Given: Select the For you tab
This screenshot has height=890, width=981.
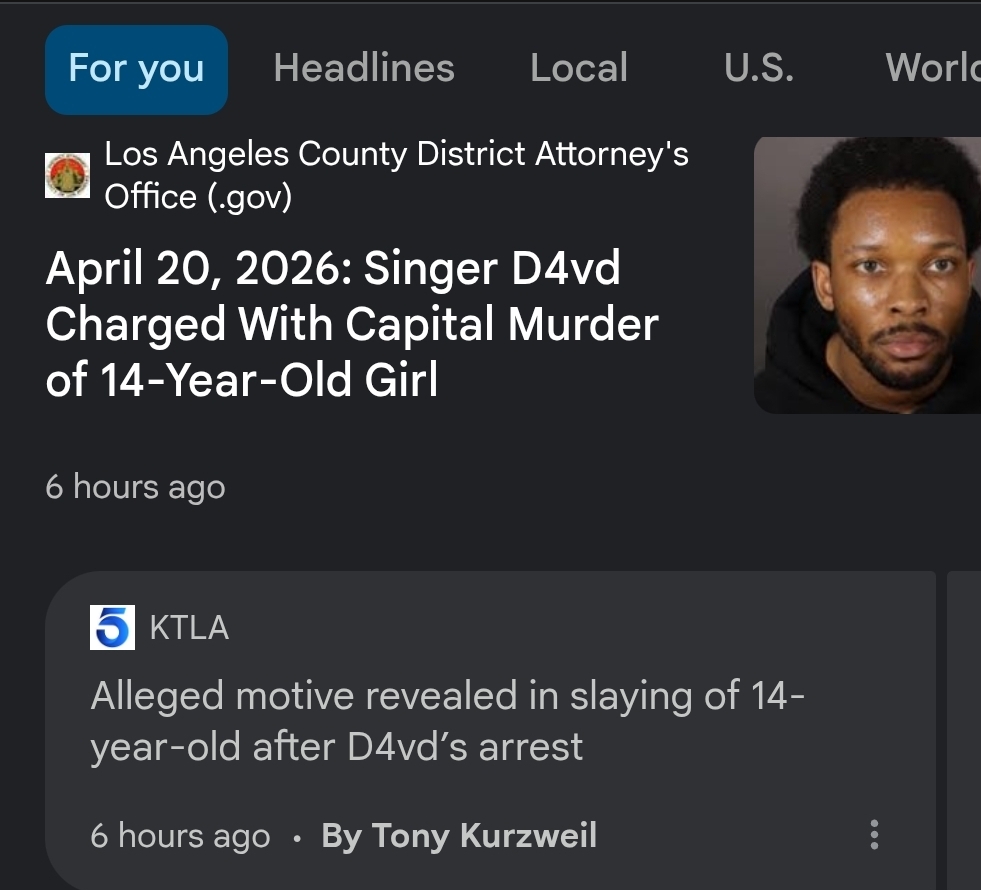Looking at the screenshot, I should coord(136,69).
